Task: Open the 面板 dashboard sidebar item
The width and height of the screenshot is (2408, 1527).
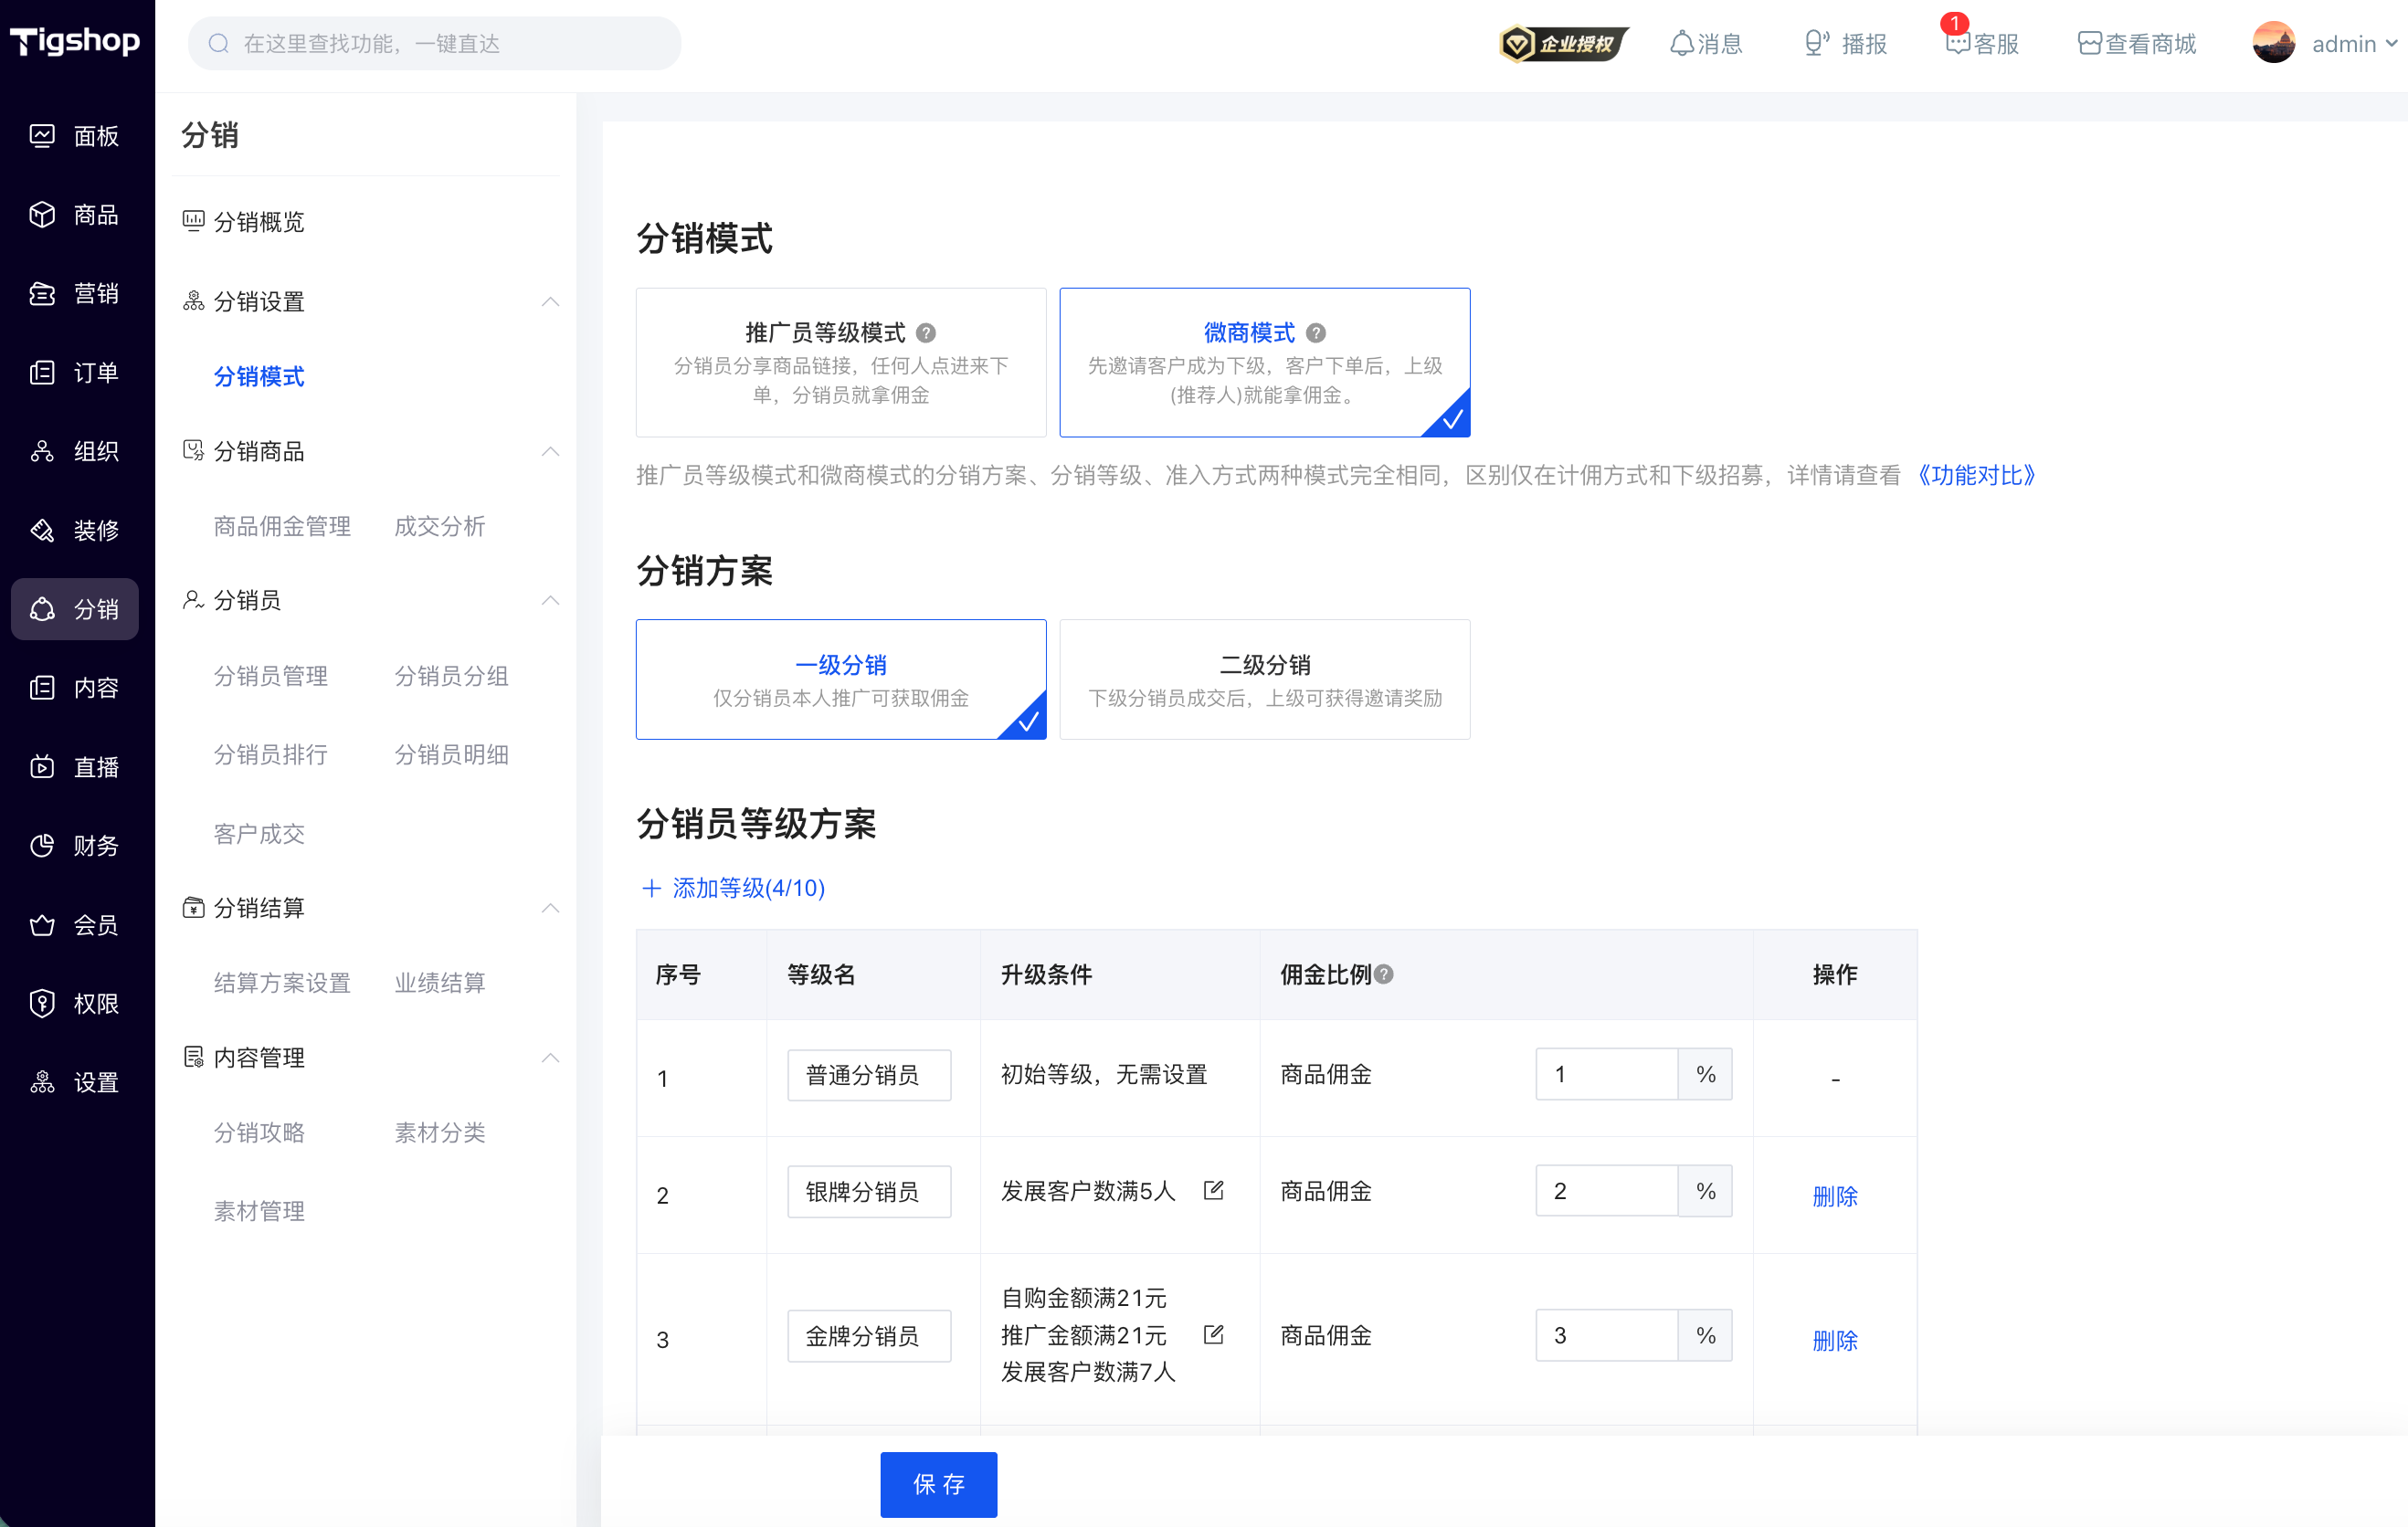Action: pos(75,135)
